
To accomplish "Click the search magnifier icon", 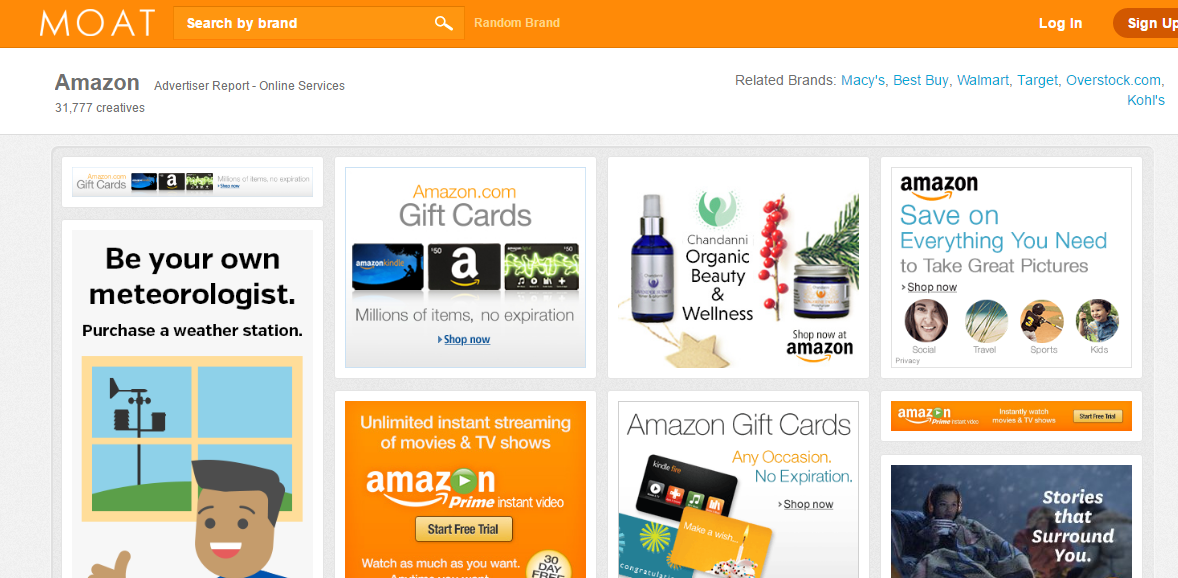I will pyautogui.click(x=444, y=23).
